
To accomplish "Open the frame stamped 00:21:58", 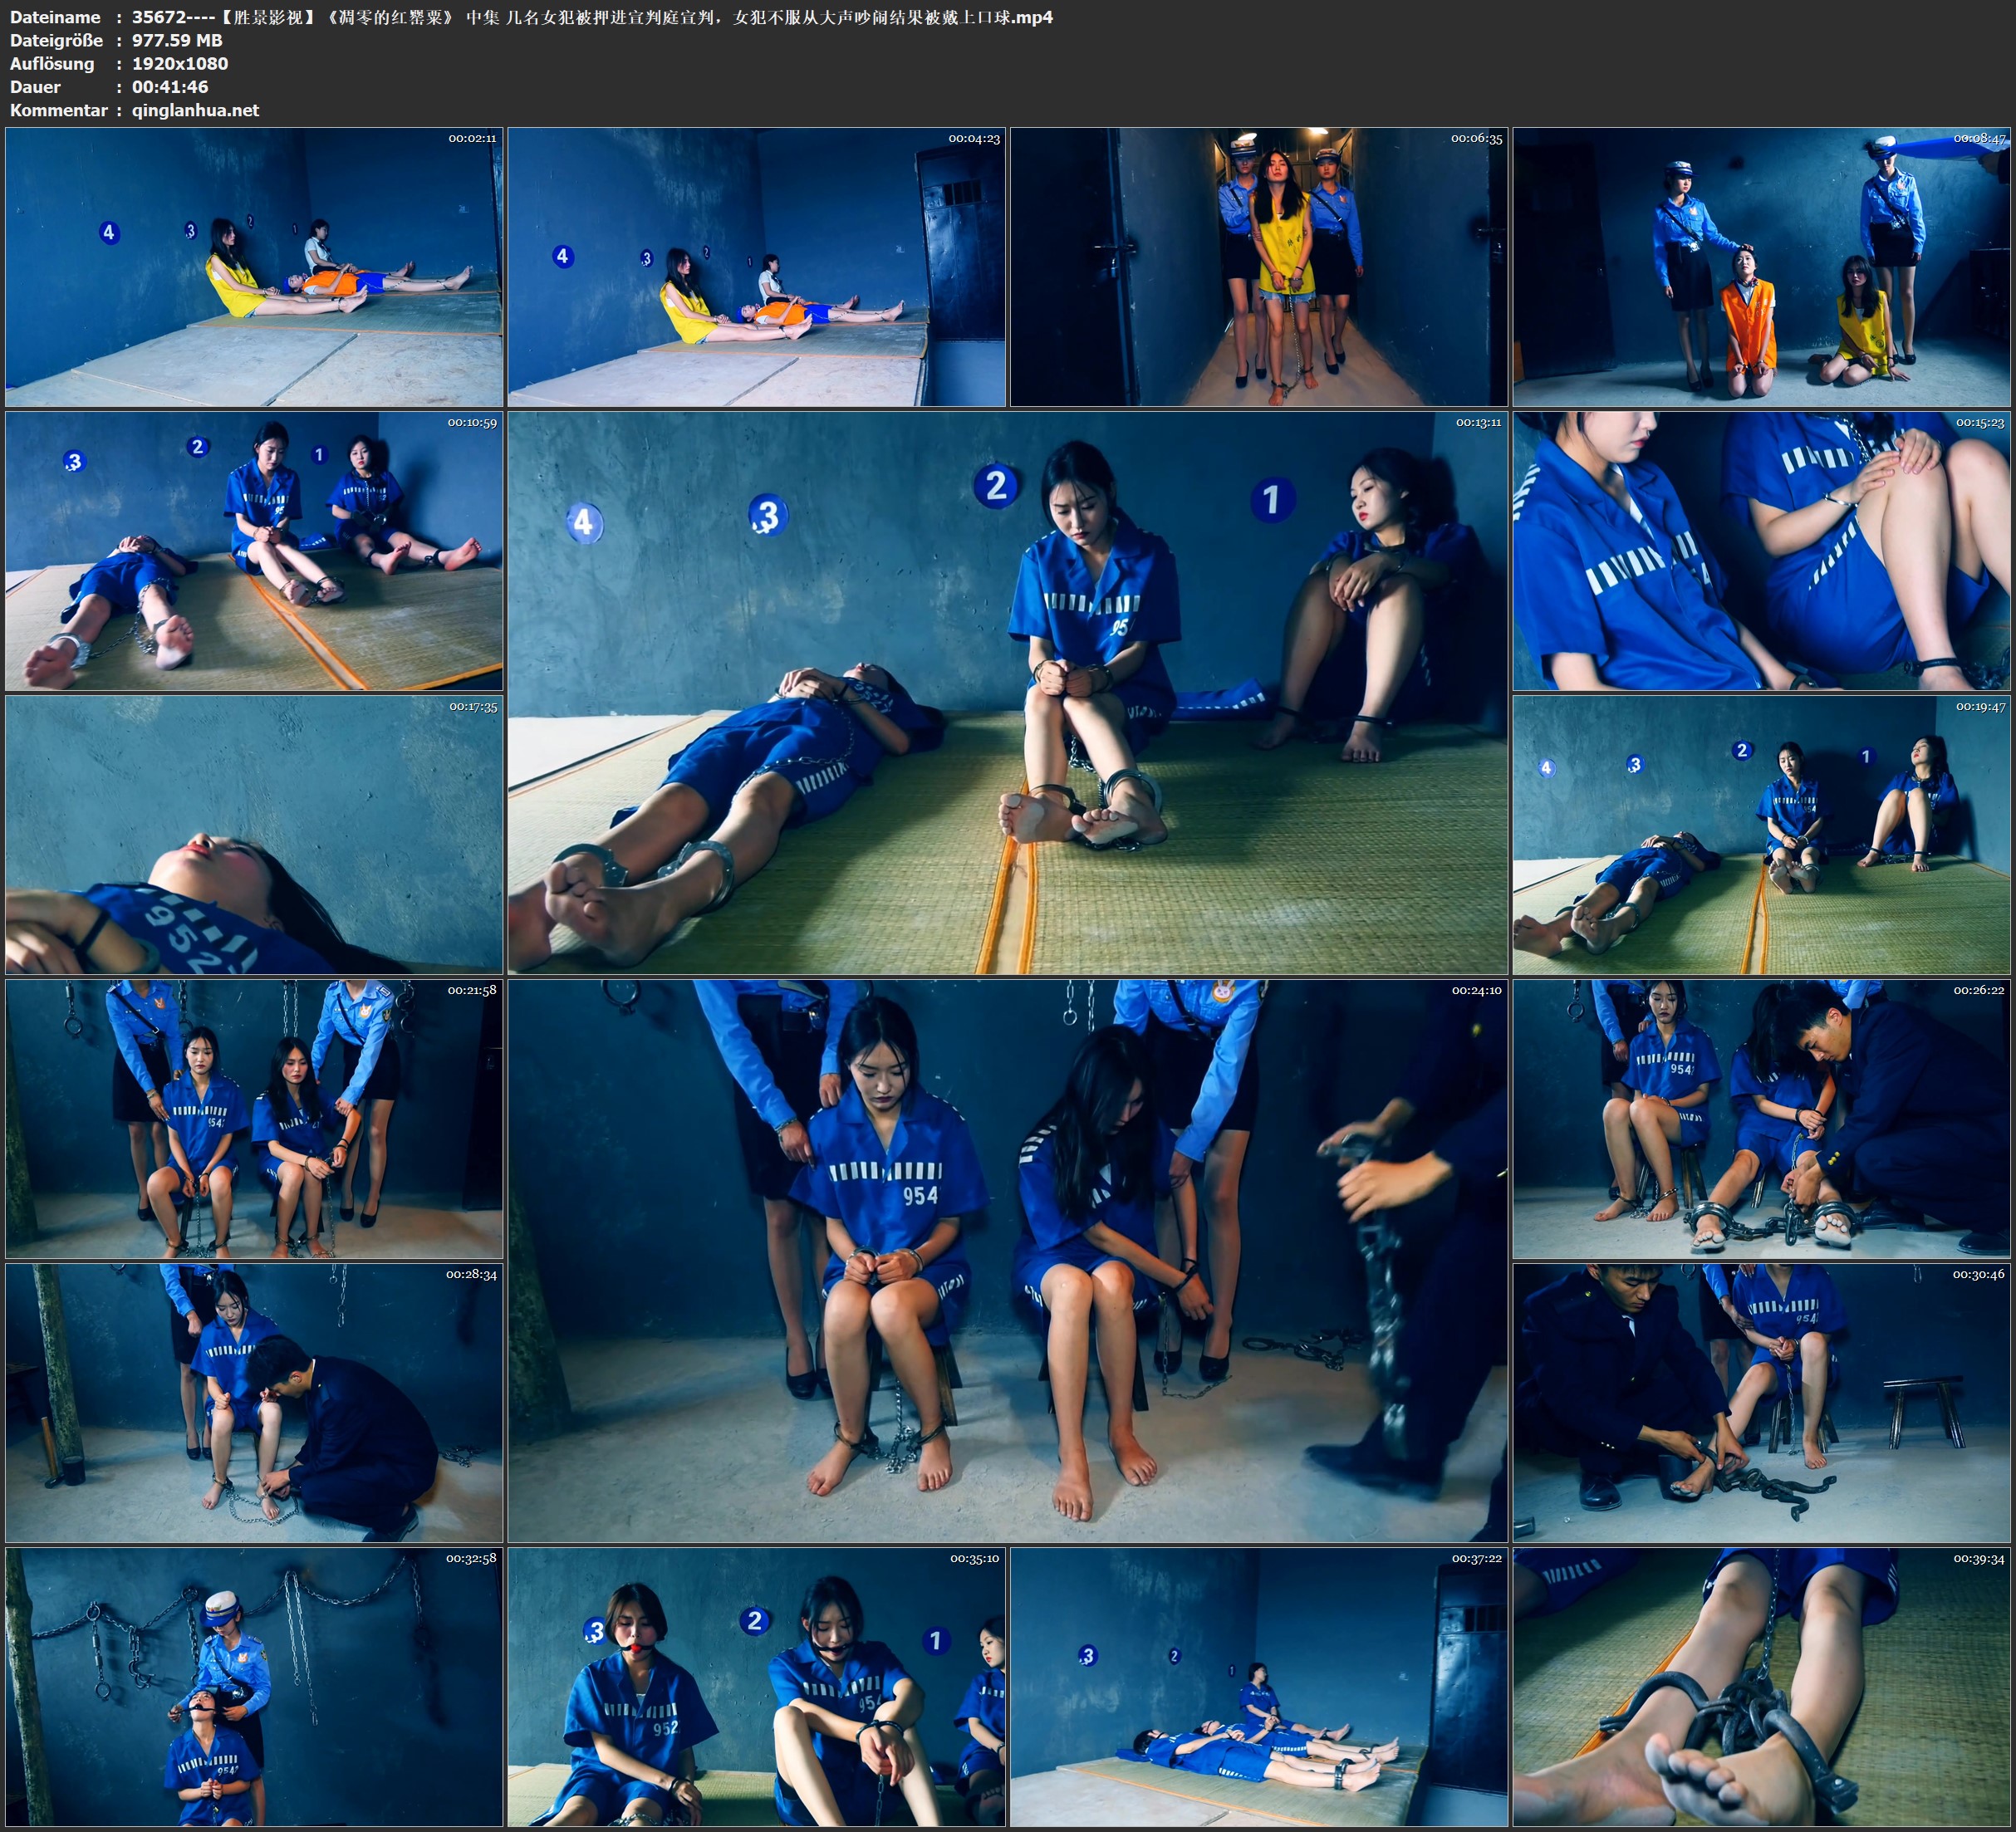I will click(x=254, y=1119).
